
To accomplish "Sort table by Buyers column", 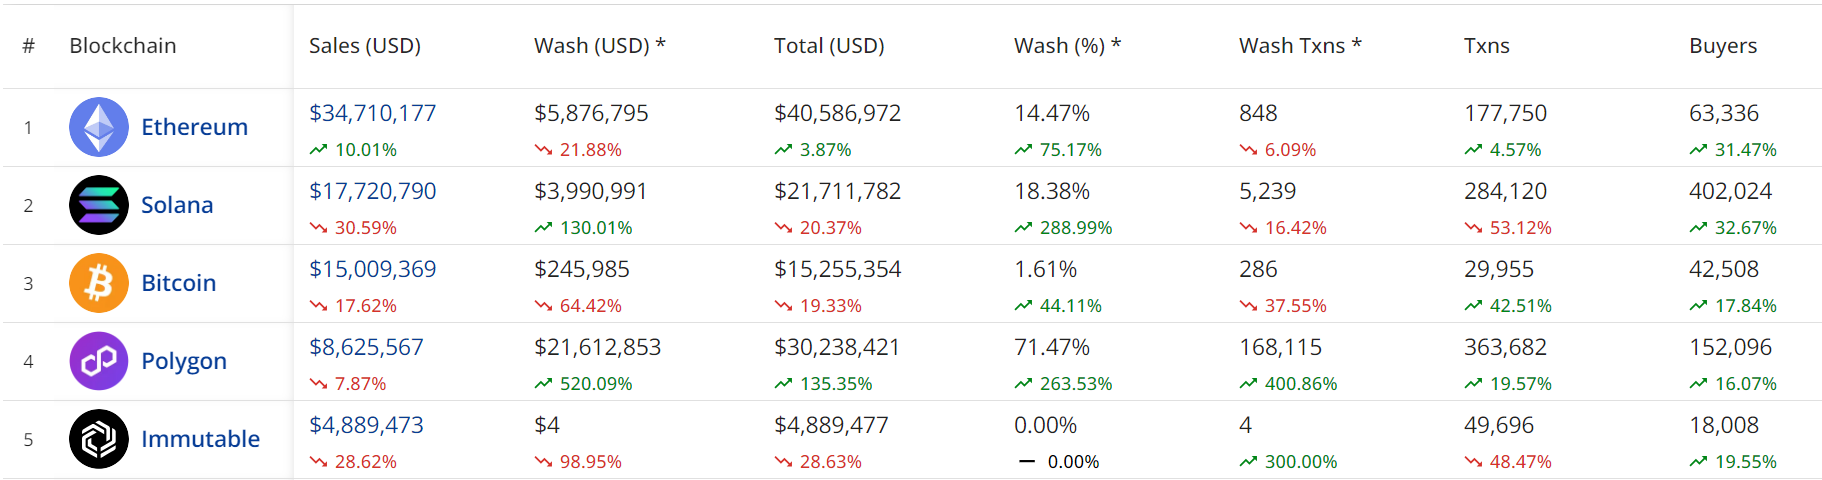I will 1722,46.
